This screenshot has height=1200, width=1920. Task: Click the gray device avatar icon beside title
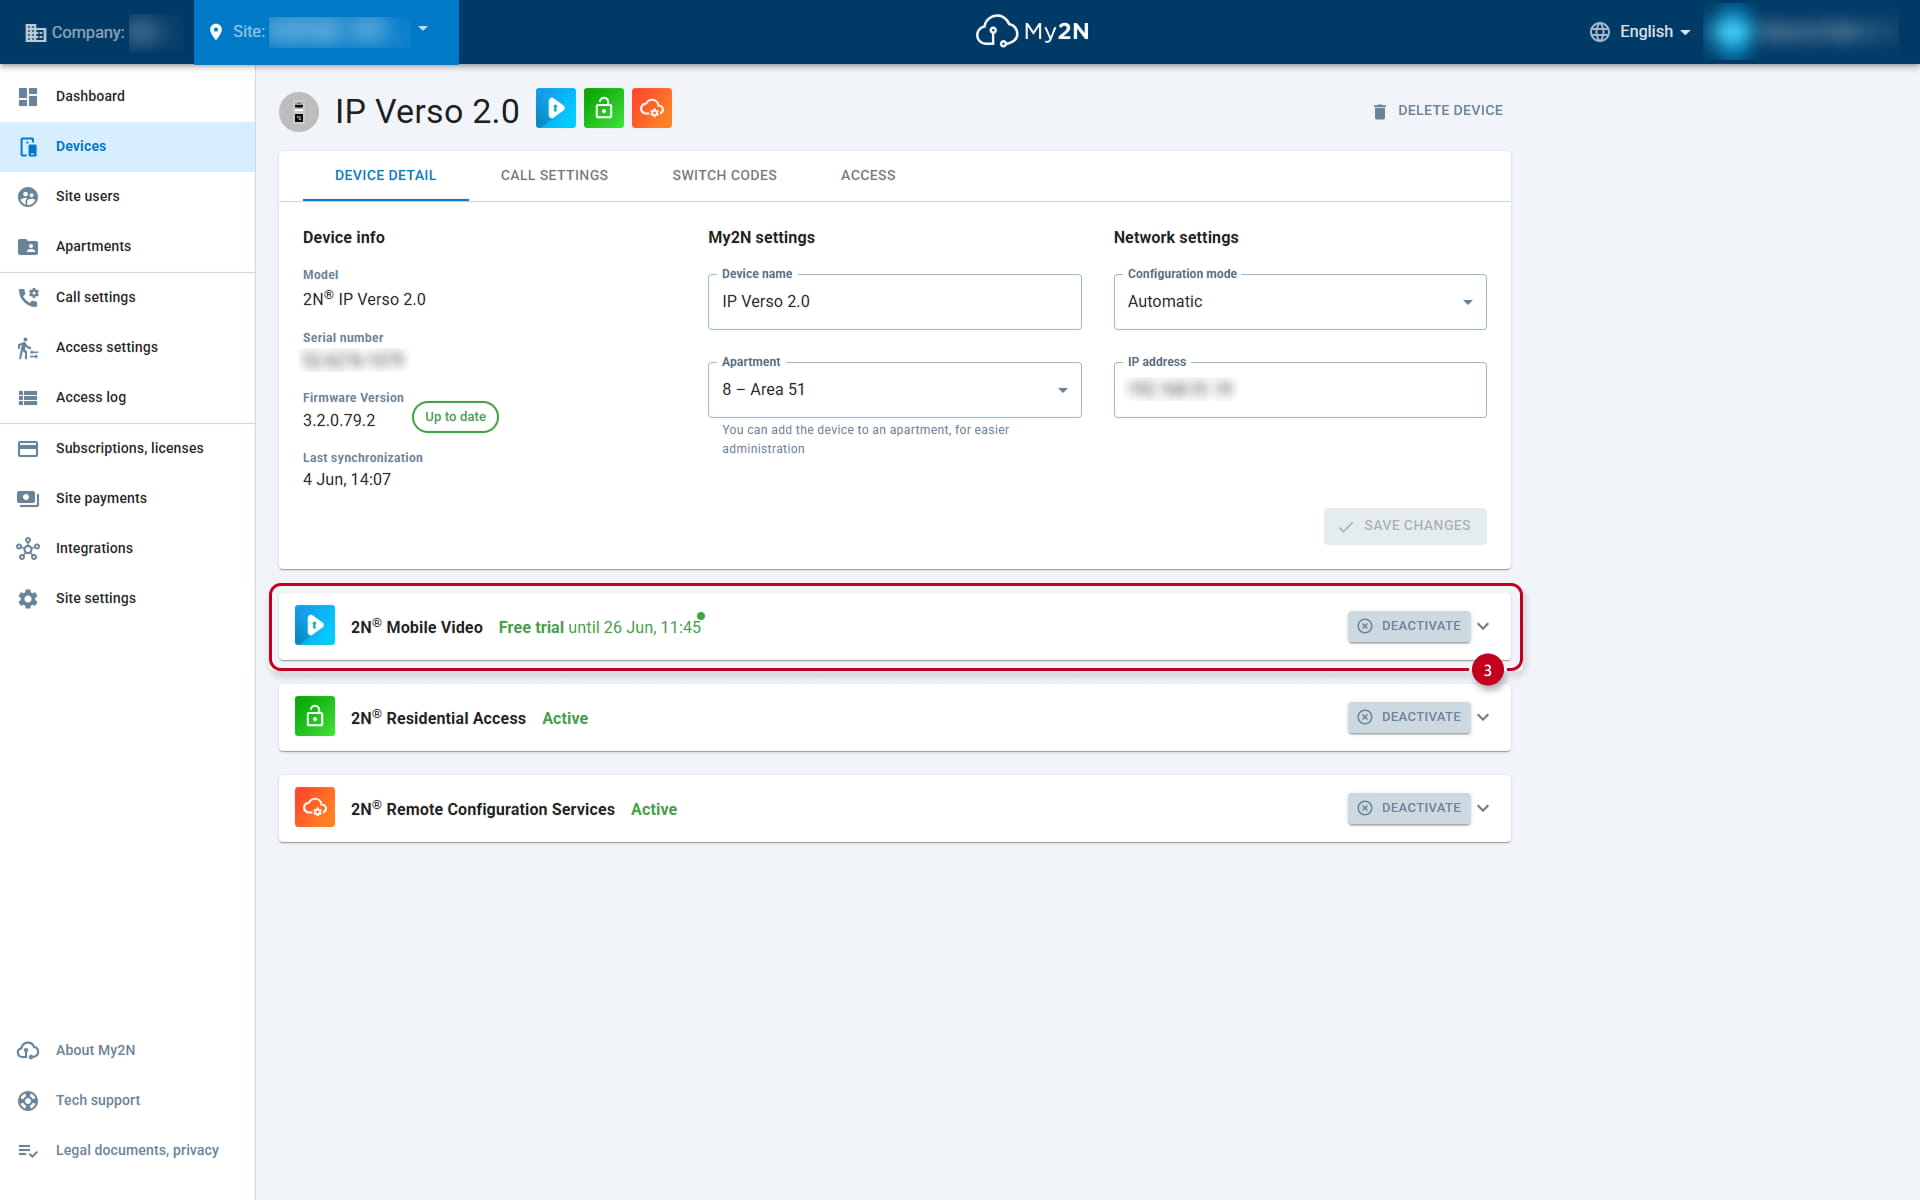coord(299,112)
